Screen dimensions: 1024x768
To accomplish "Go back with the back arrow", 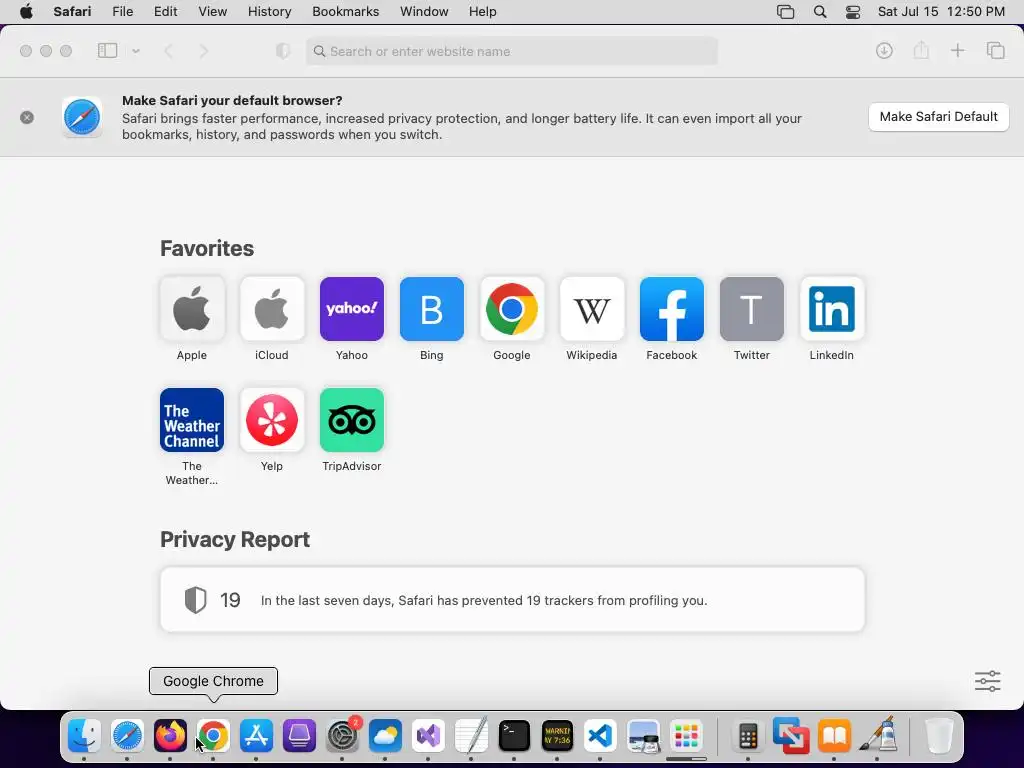I will click(x=168, y=51).
